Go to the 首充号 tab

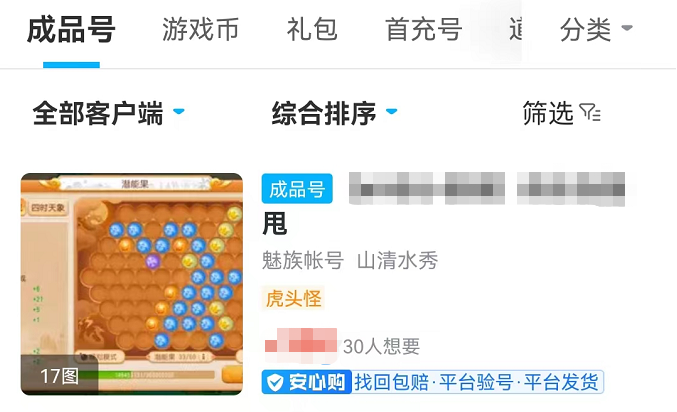point(424,30)
